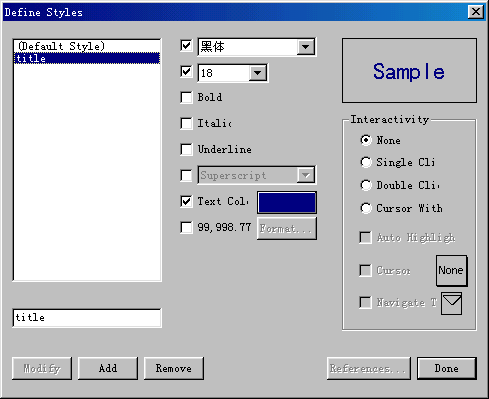Check the Superscript checkbox
The height and width of the screenshot is (399, 489).
(186, 175)
